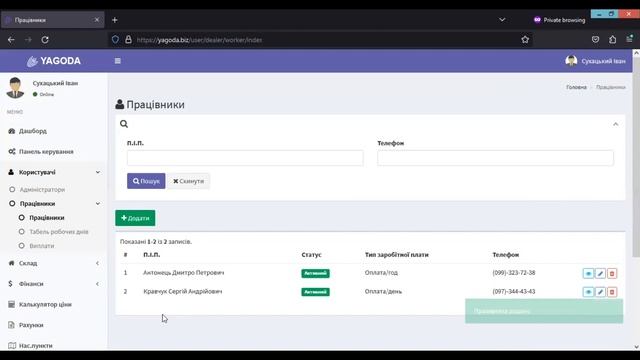Click the Скинути reset button
The image size is (640, 360).
coord(189,181)
